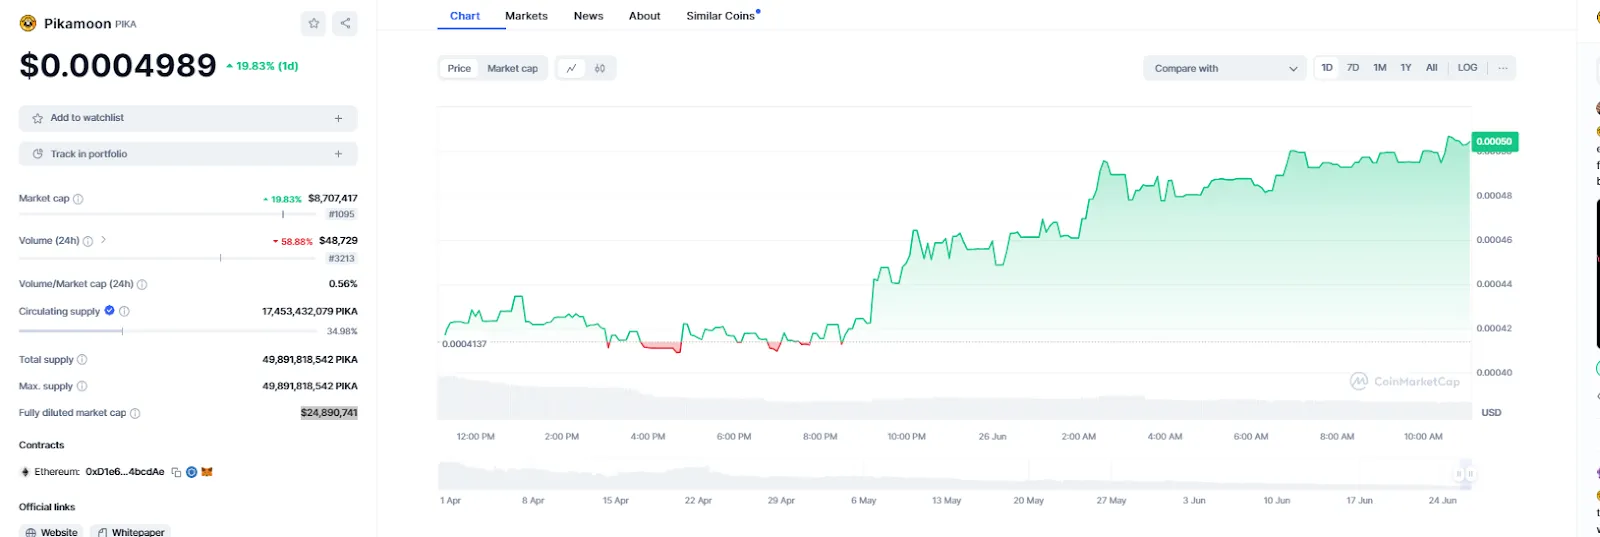Open Volume/Market cap (24h) info icon
Viewport: 1600px width, 537px height.
click(142, 284)
